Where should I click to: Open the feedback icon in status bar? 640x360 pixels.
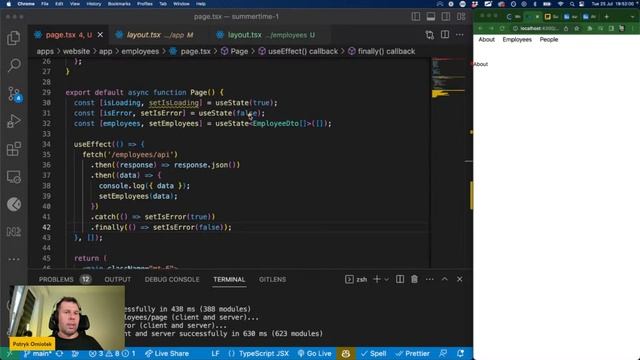click(x=443, y=353)
